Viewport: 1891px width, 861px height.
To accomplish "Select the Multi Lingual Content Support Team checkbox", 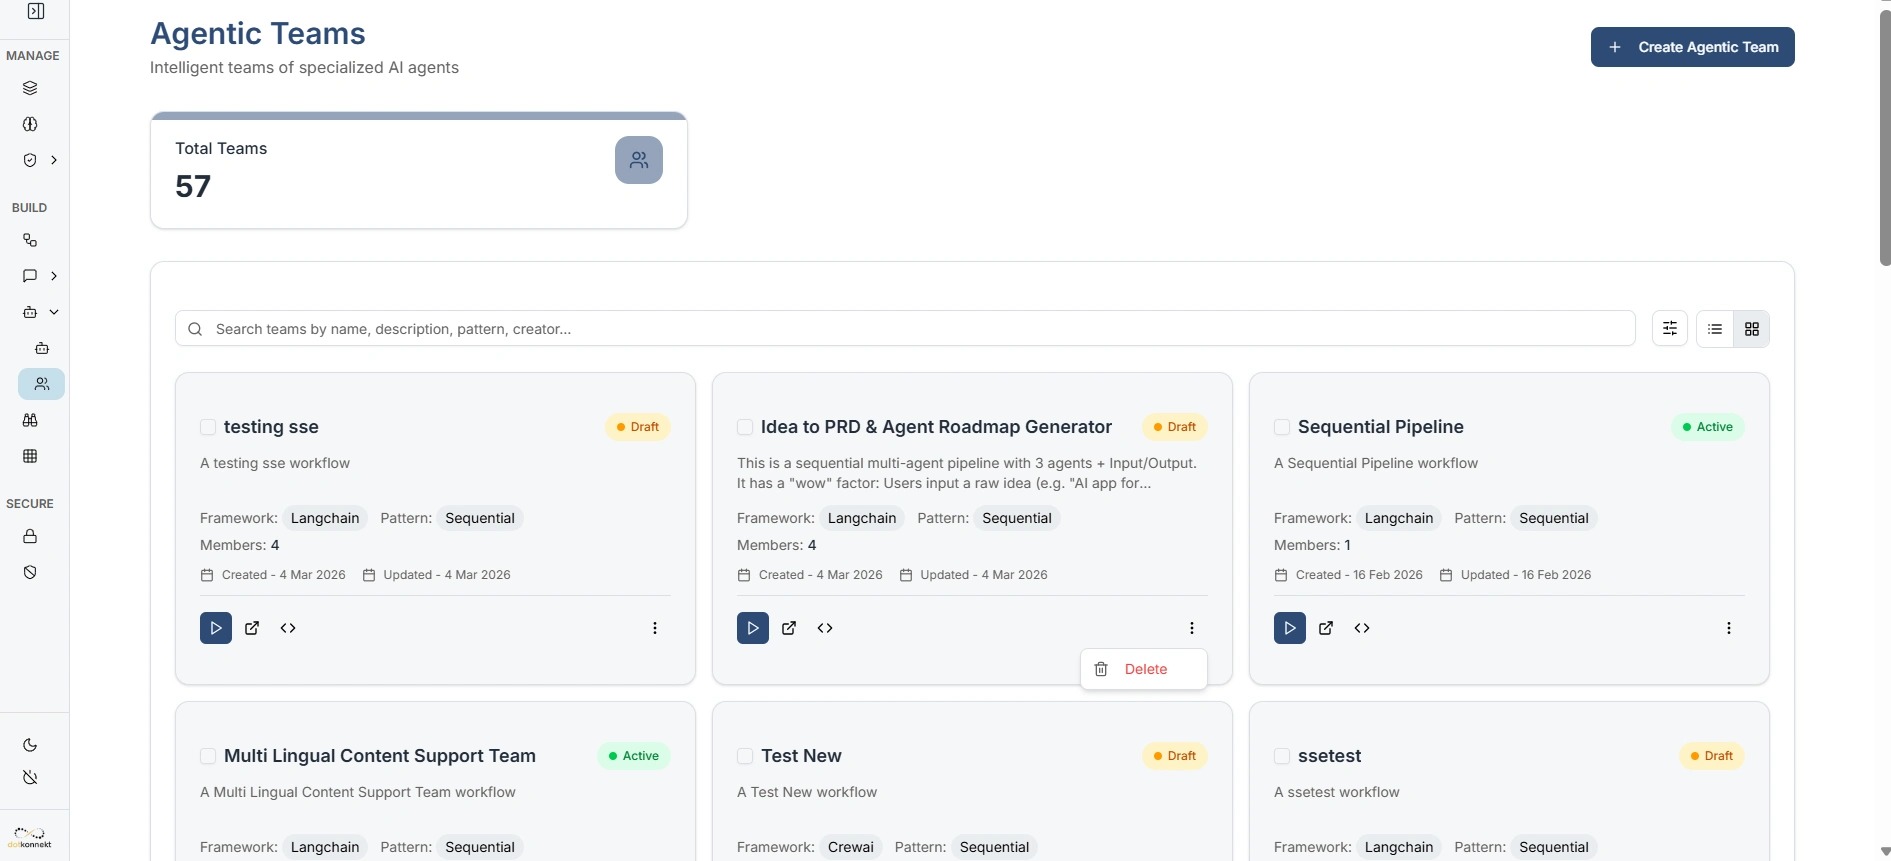I will pos(208,756).
